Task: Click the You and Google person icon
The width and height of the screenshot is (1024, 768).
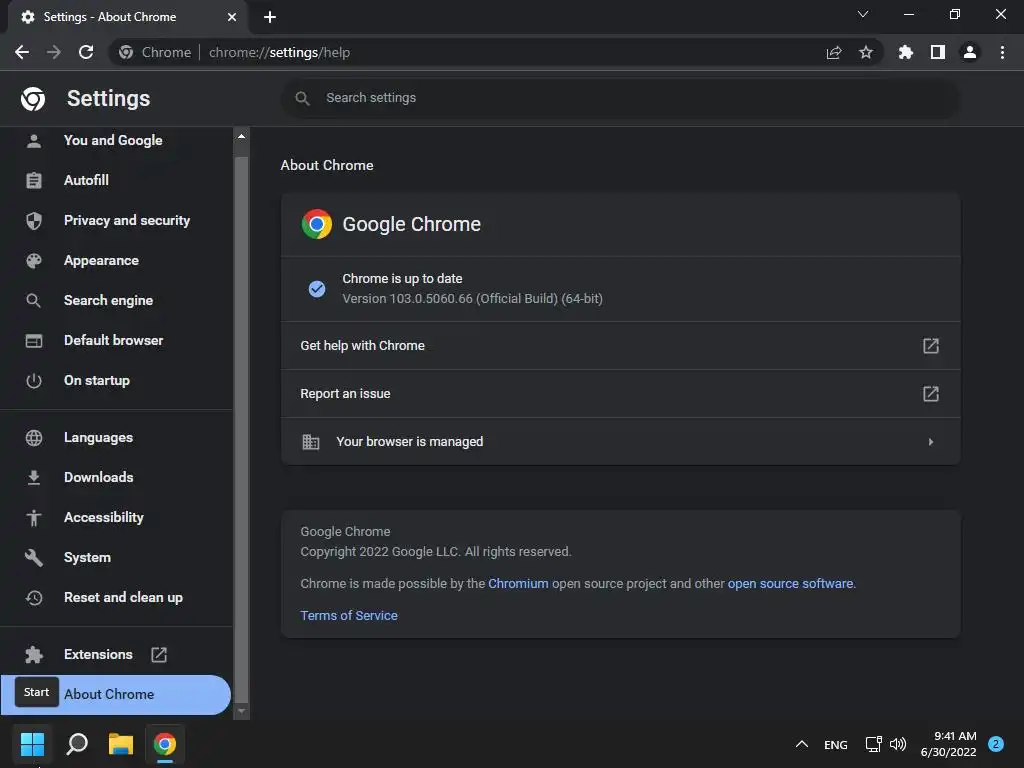Action: pos(34,140)
